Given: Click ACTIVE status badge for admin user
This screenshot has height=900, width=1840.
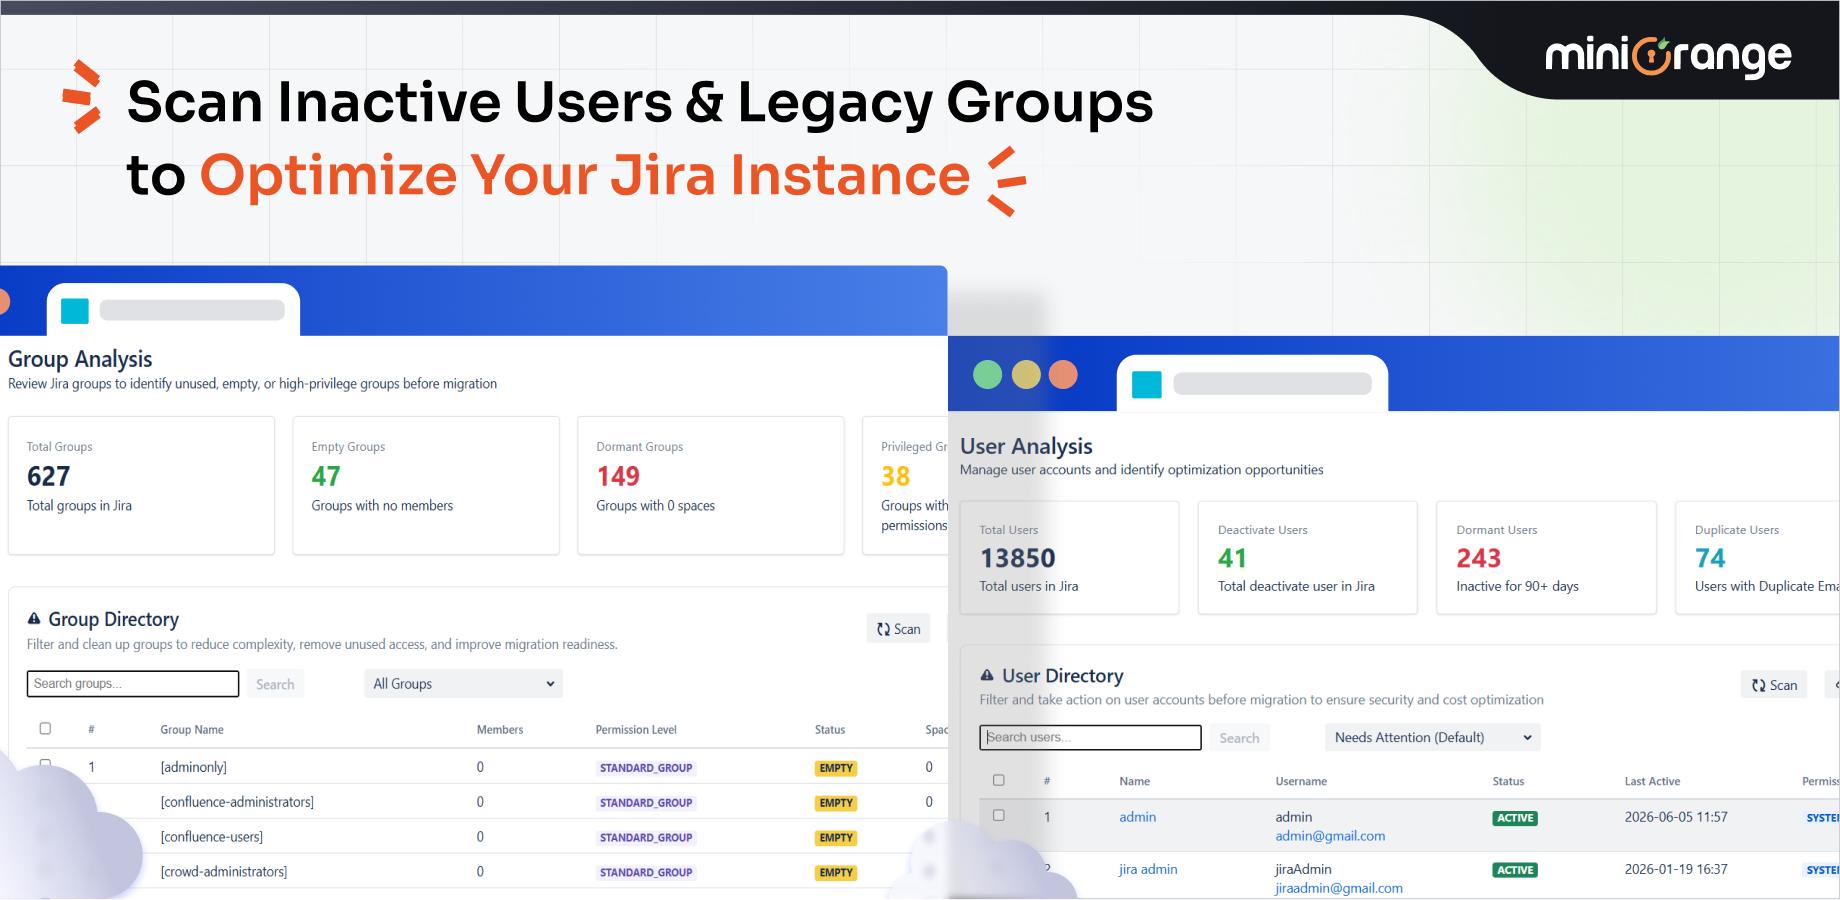Looking at the screenshot, I should coord(1515,818).
